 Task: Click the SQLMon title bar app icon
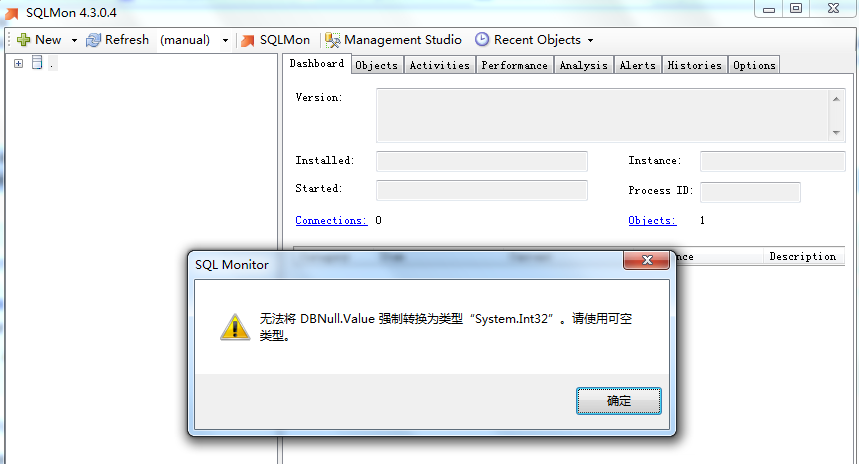[x=12, y=13]
